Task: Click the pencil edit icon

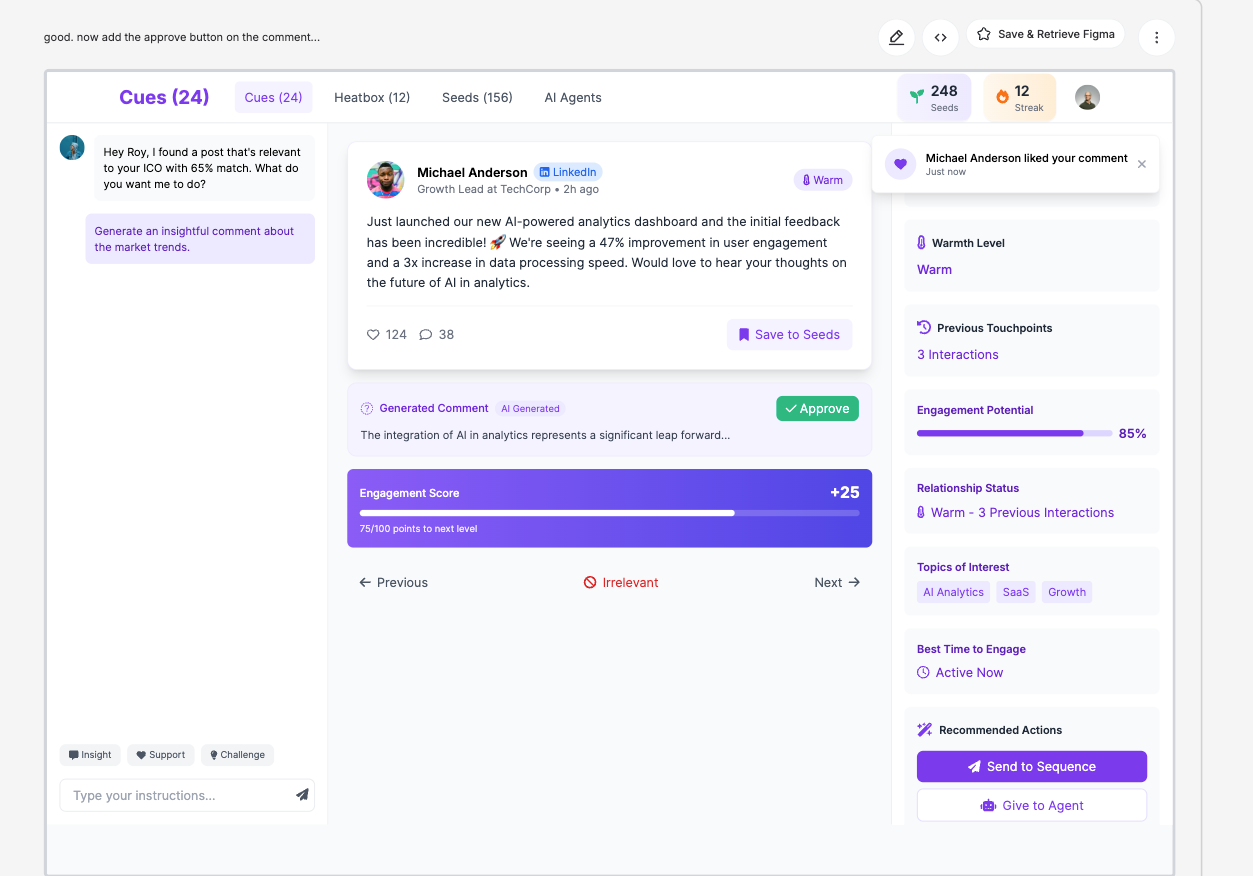Action: click(x=896, y=37)
